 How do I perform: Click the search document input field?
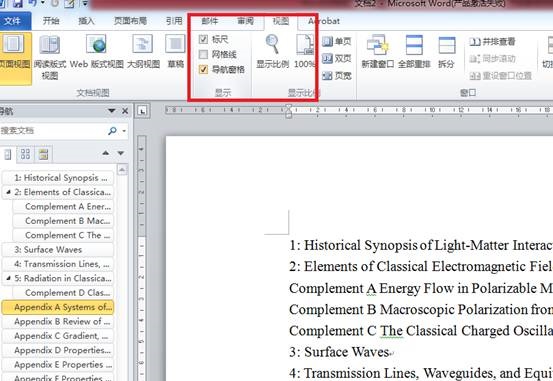tap(53, 131)
